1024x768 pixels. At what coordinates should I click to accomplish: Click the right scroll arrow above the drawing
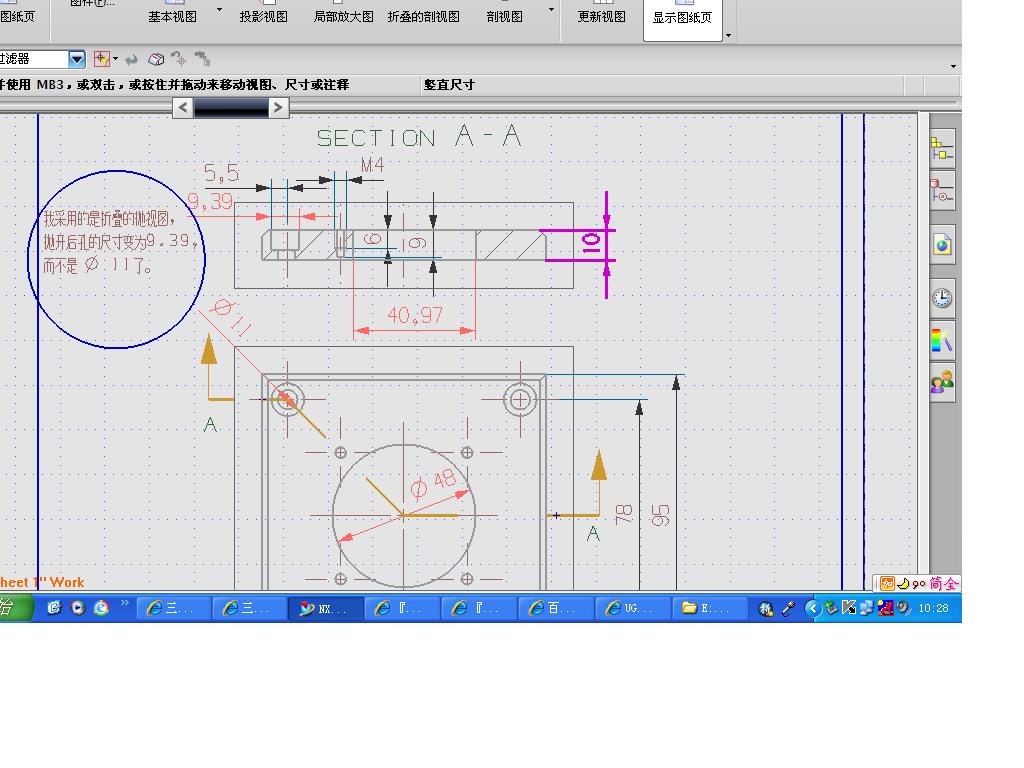pyautogui.click(x=278, y=107)
